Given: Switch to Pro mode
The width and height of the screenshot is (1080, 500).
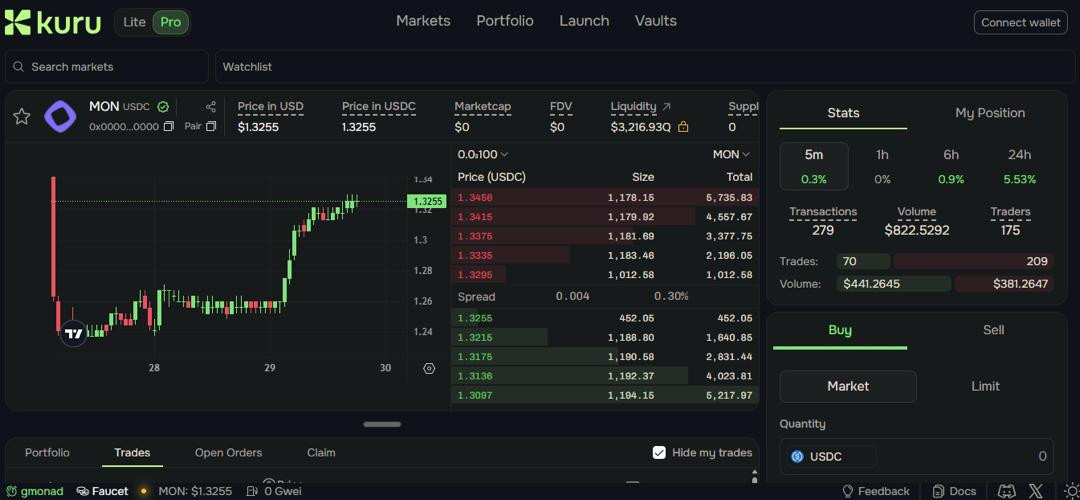Looking at the screenshot, I should click(x=171, y=22).
